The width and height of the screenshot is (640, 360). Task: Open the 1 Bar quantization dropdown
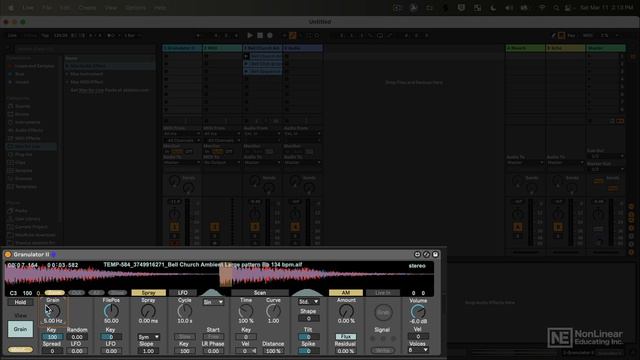(132, 36)
